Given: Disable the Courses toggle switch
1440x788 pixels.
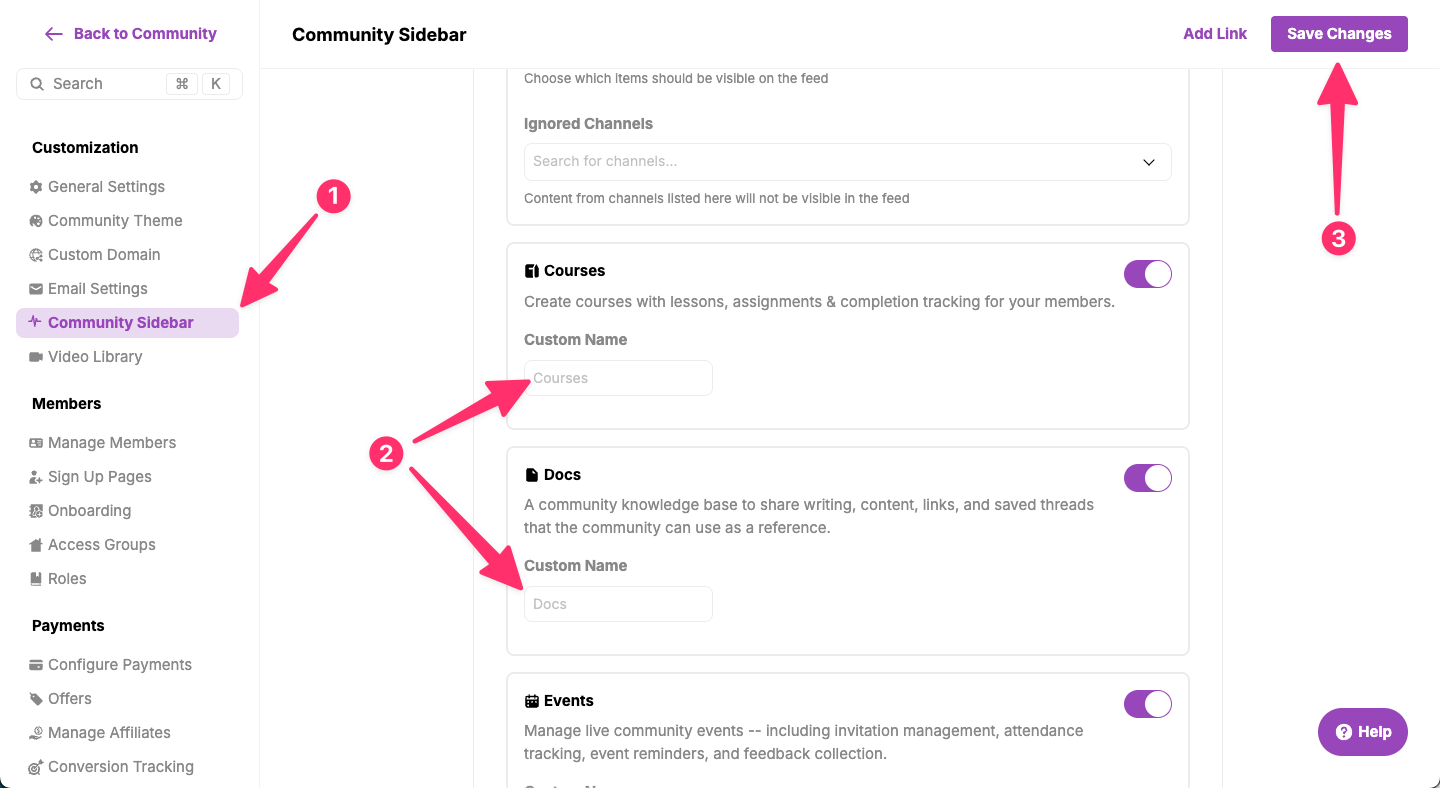Looking at the screenshot, I should point(1148,274).
